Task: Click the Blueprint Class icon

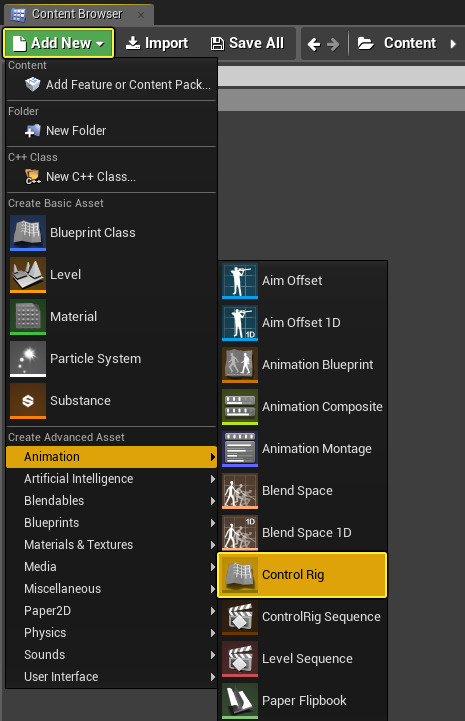Action: coord(28,233)
